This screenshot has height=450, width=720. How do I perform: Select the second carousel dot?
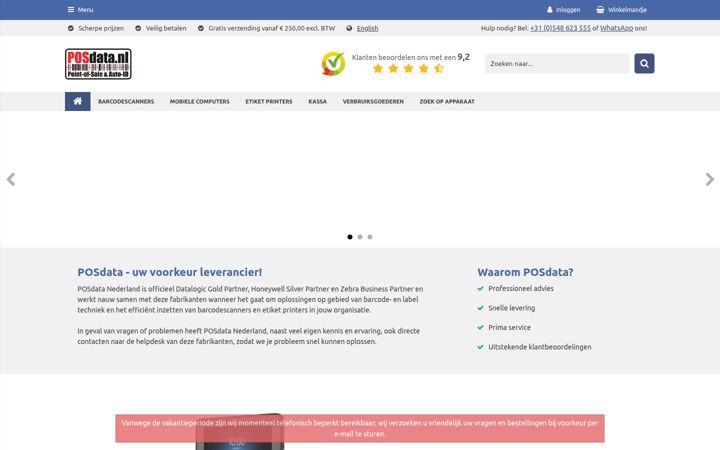click(360, 237)
